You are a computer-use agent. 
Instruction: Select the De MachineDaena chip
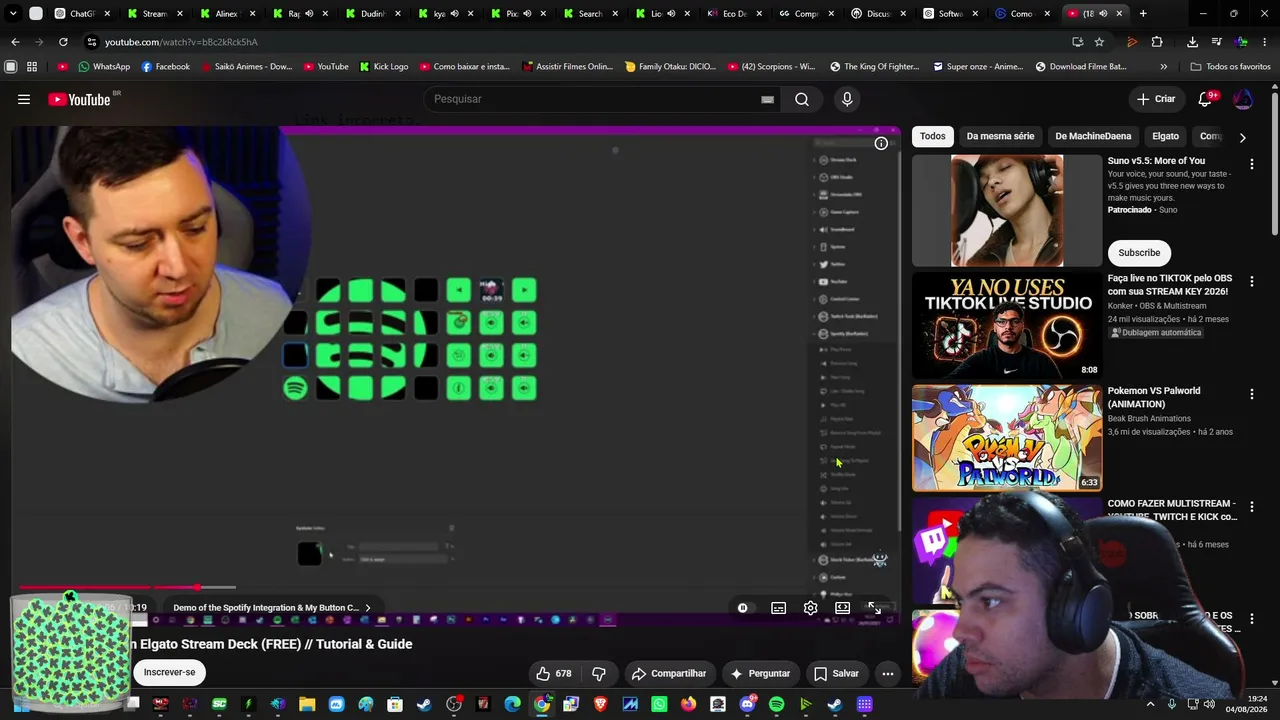pos(1093,136)
